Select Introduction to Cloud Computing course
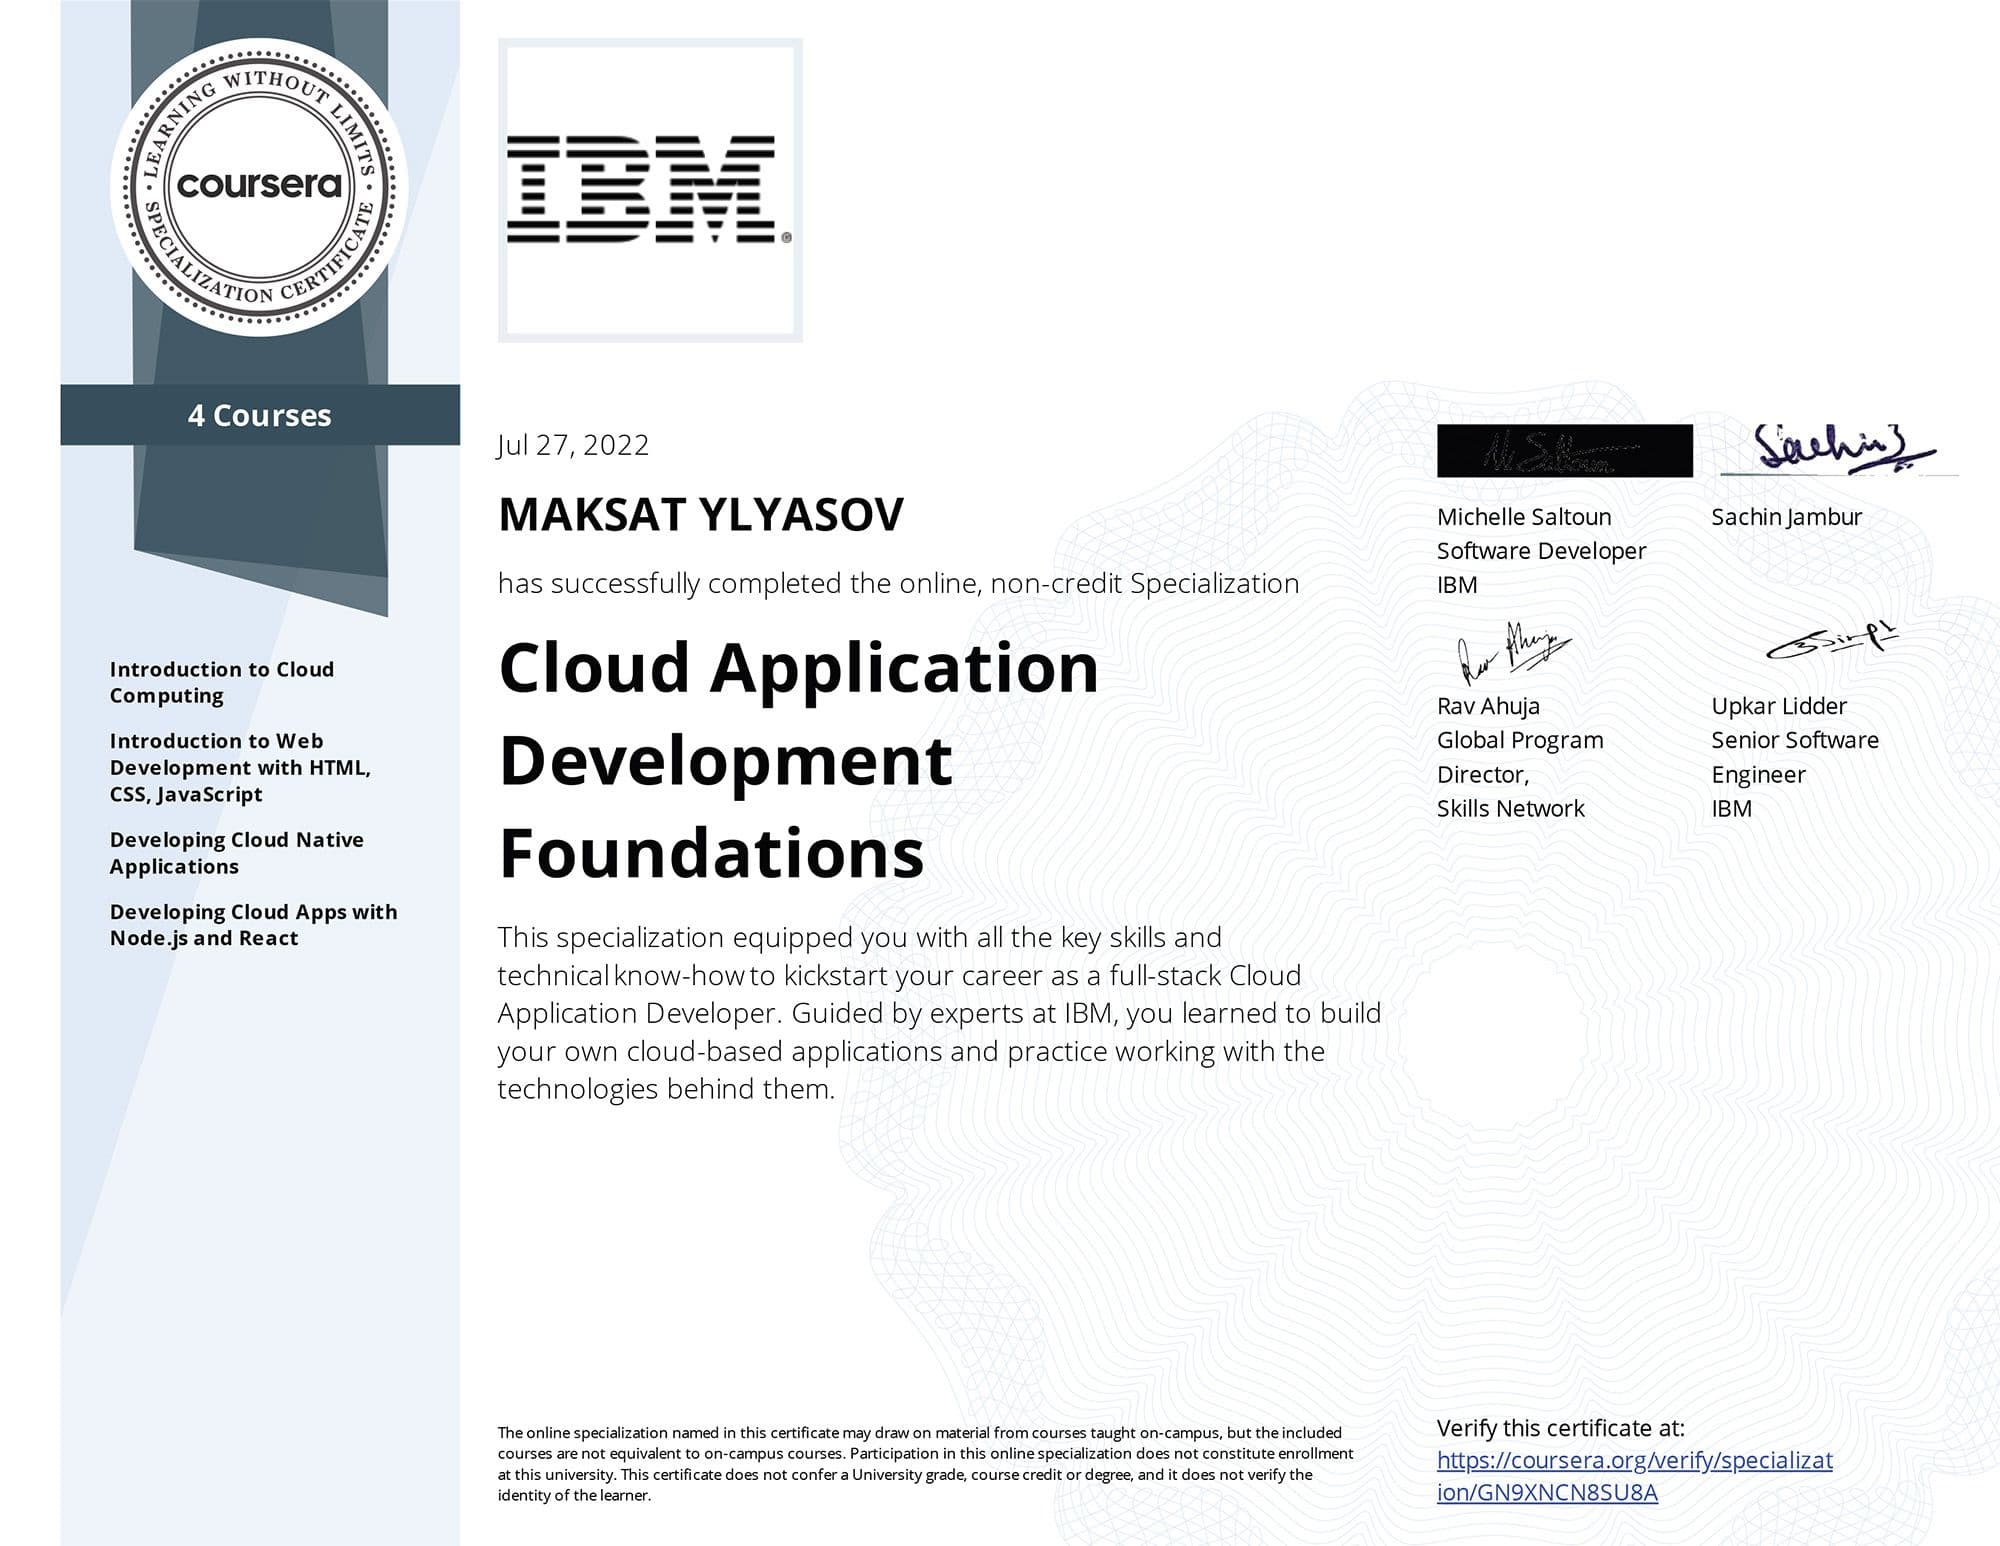Screen dimensions: 2000x1546 (x=220, y=682)
